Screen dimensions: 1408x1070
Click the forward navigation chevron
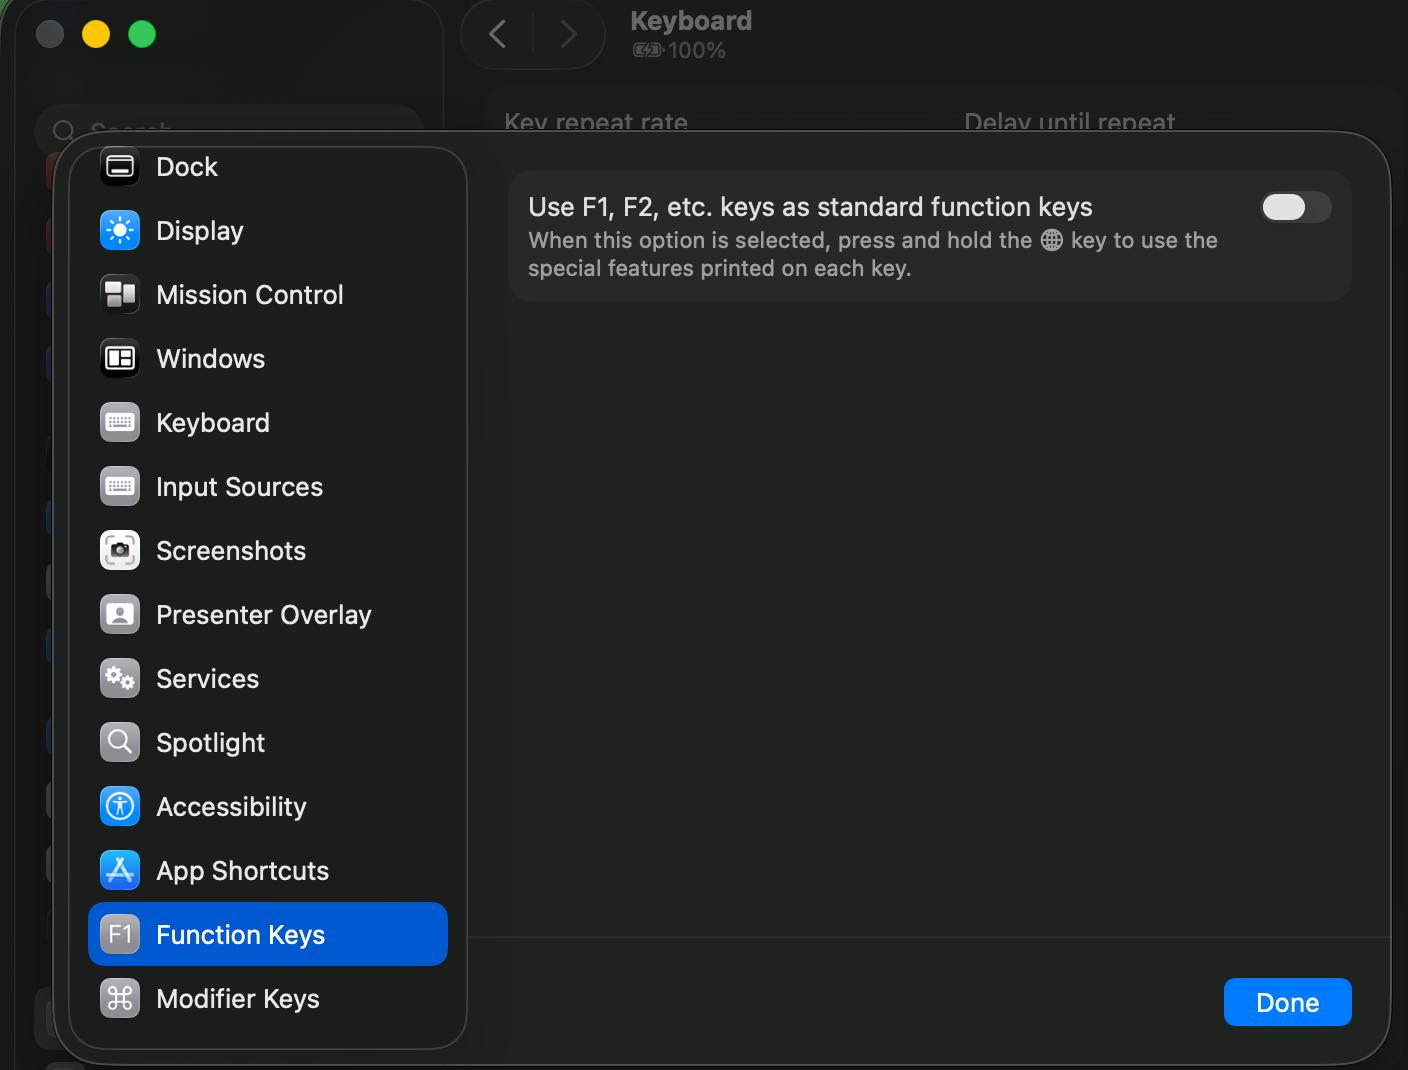coord(569,35)
